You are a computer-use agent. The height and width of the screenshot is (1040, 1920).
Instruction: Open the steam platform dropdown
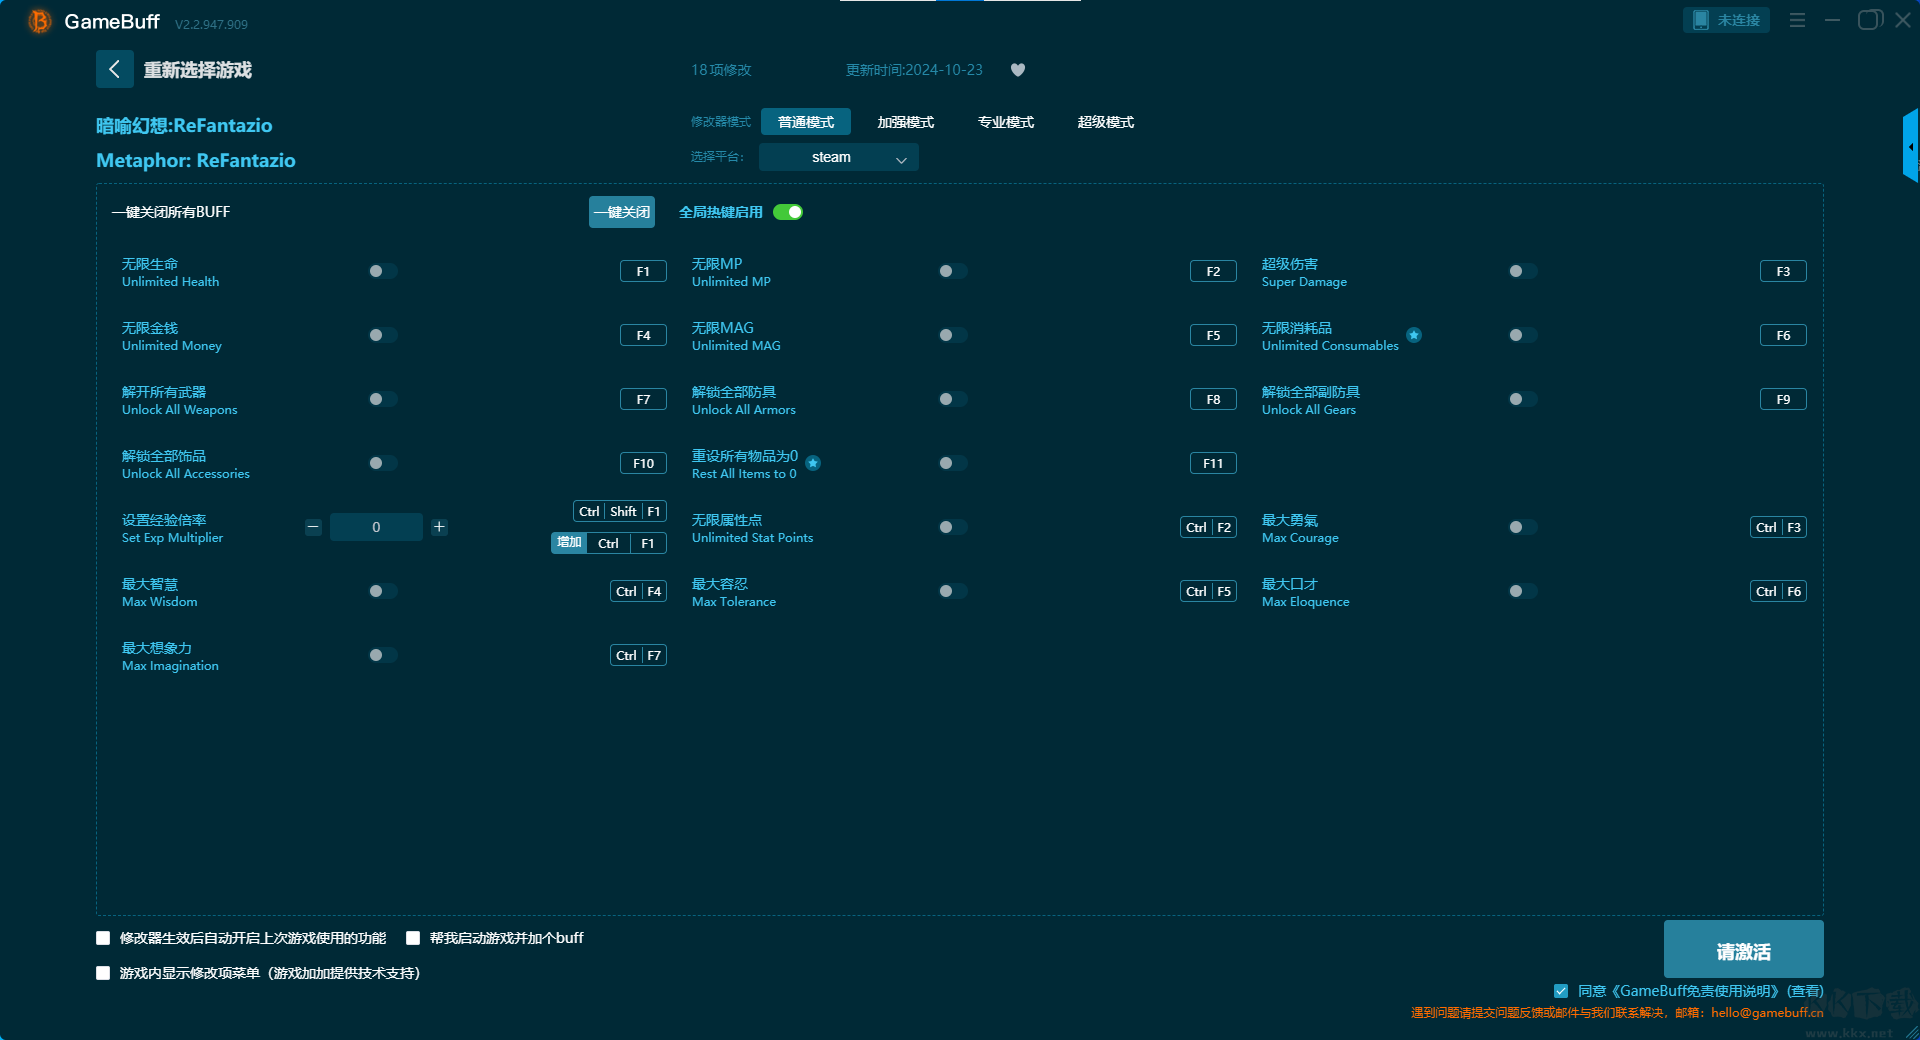pos(839,157)
